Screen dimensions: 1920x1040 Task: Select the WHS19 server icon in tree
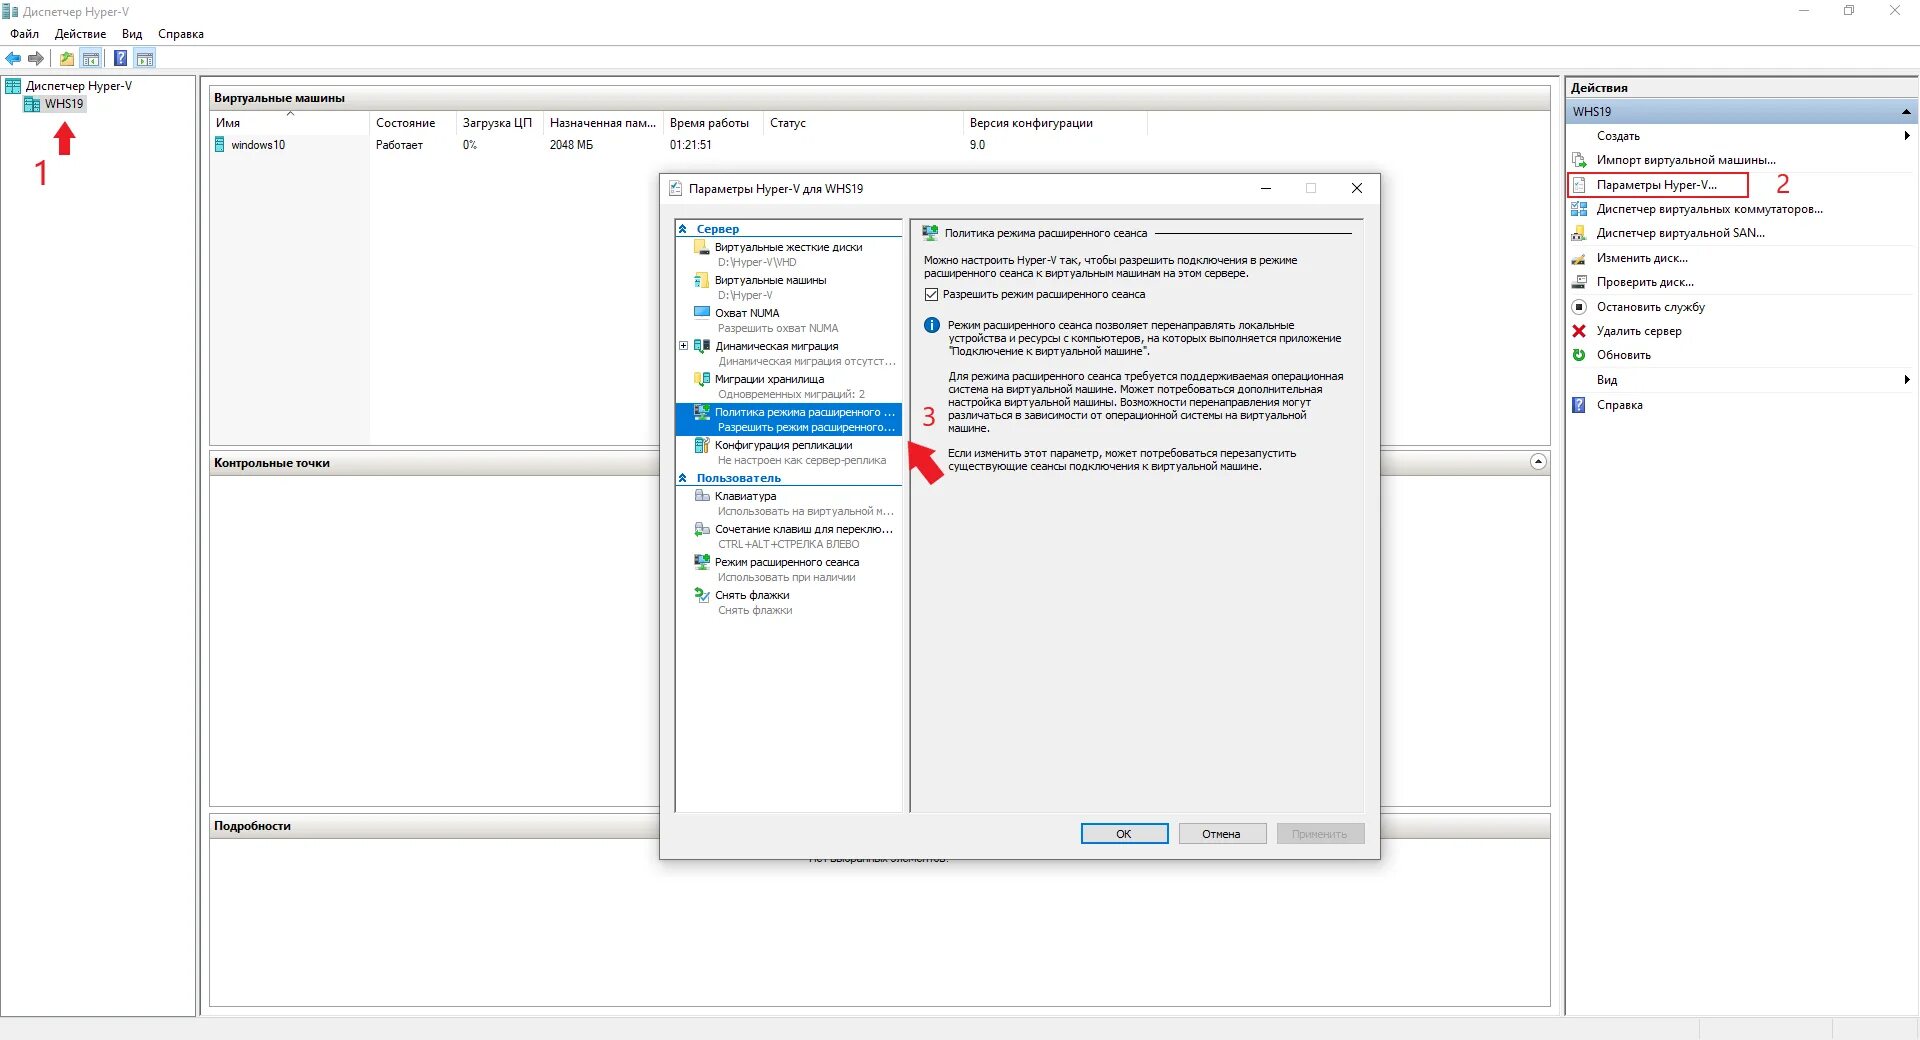[32, 104]
